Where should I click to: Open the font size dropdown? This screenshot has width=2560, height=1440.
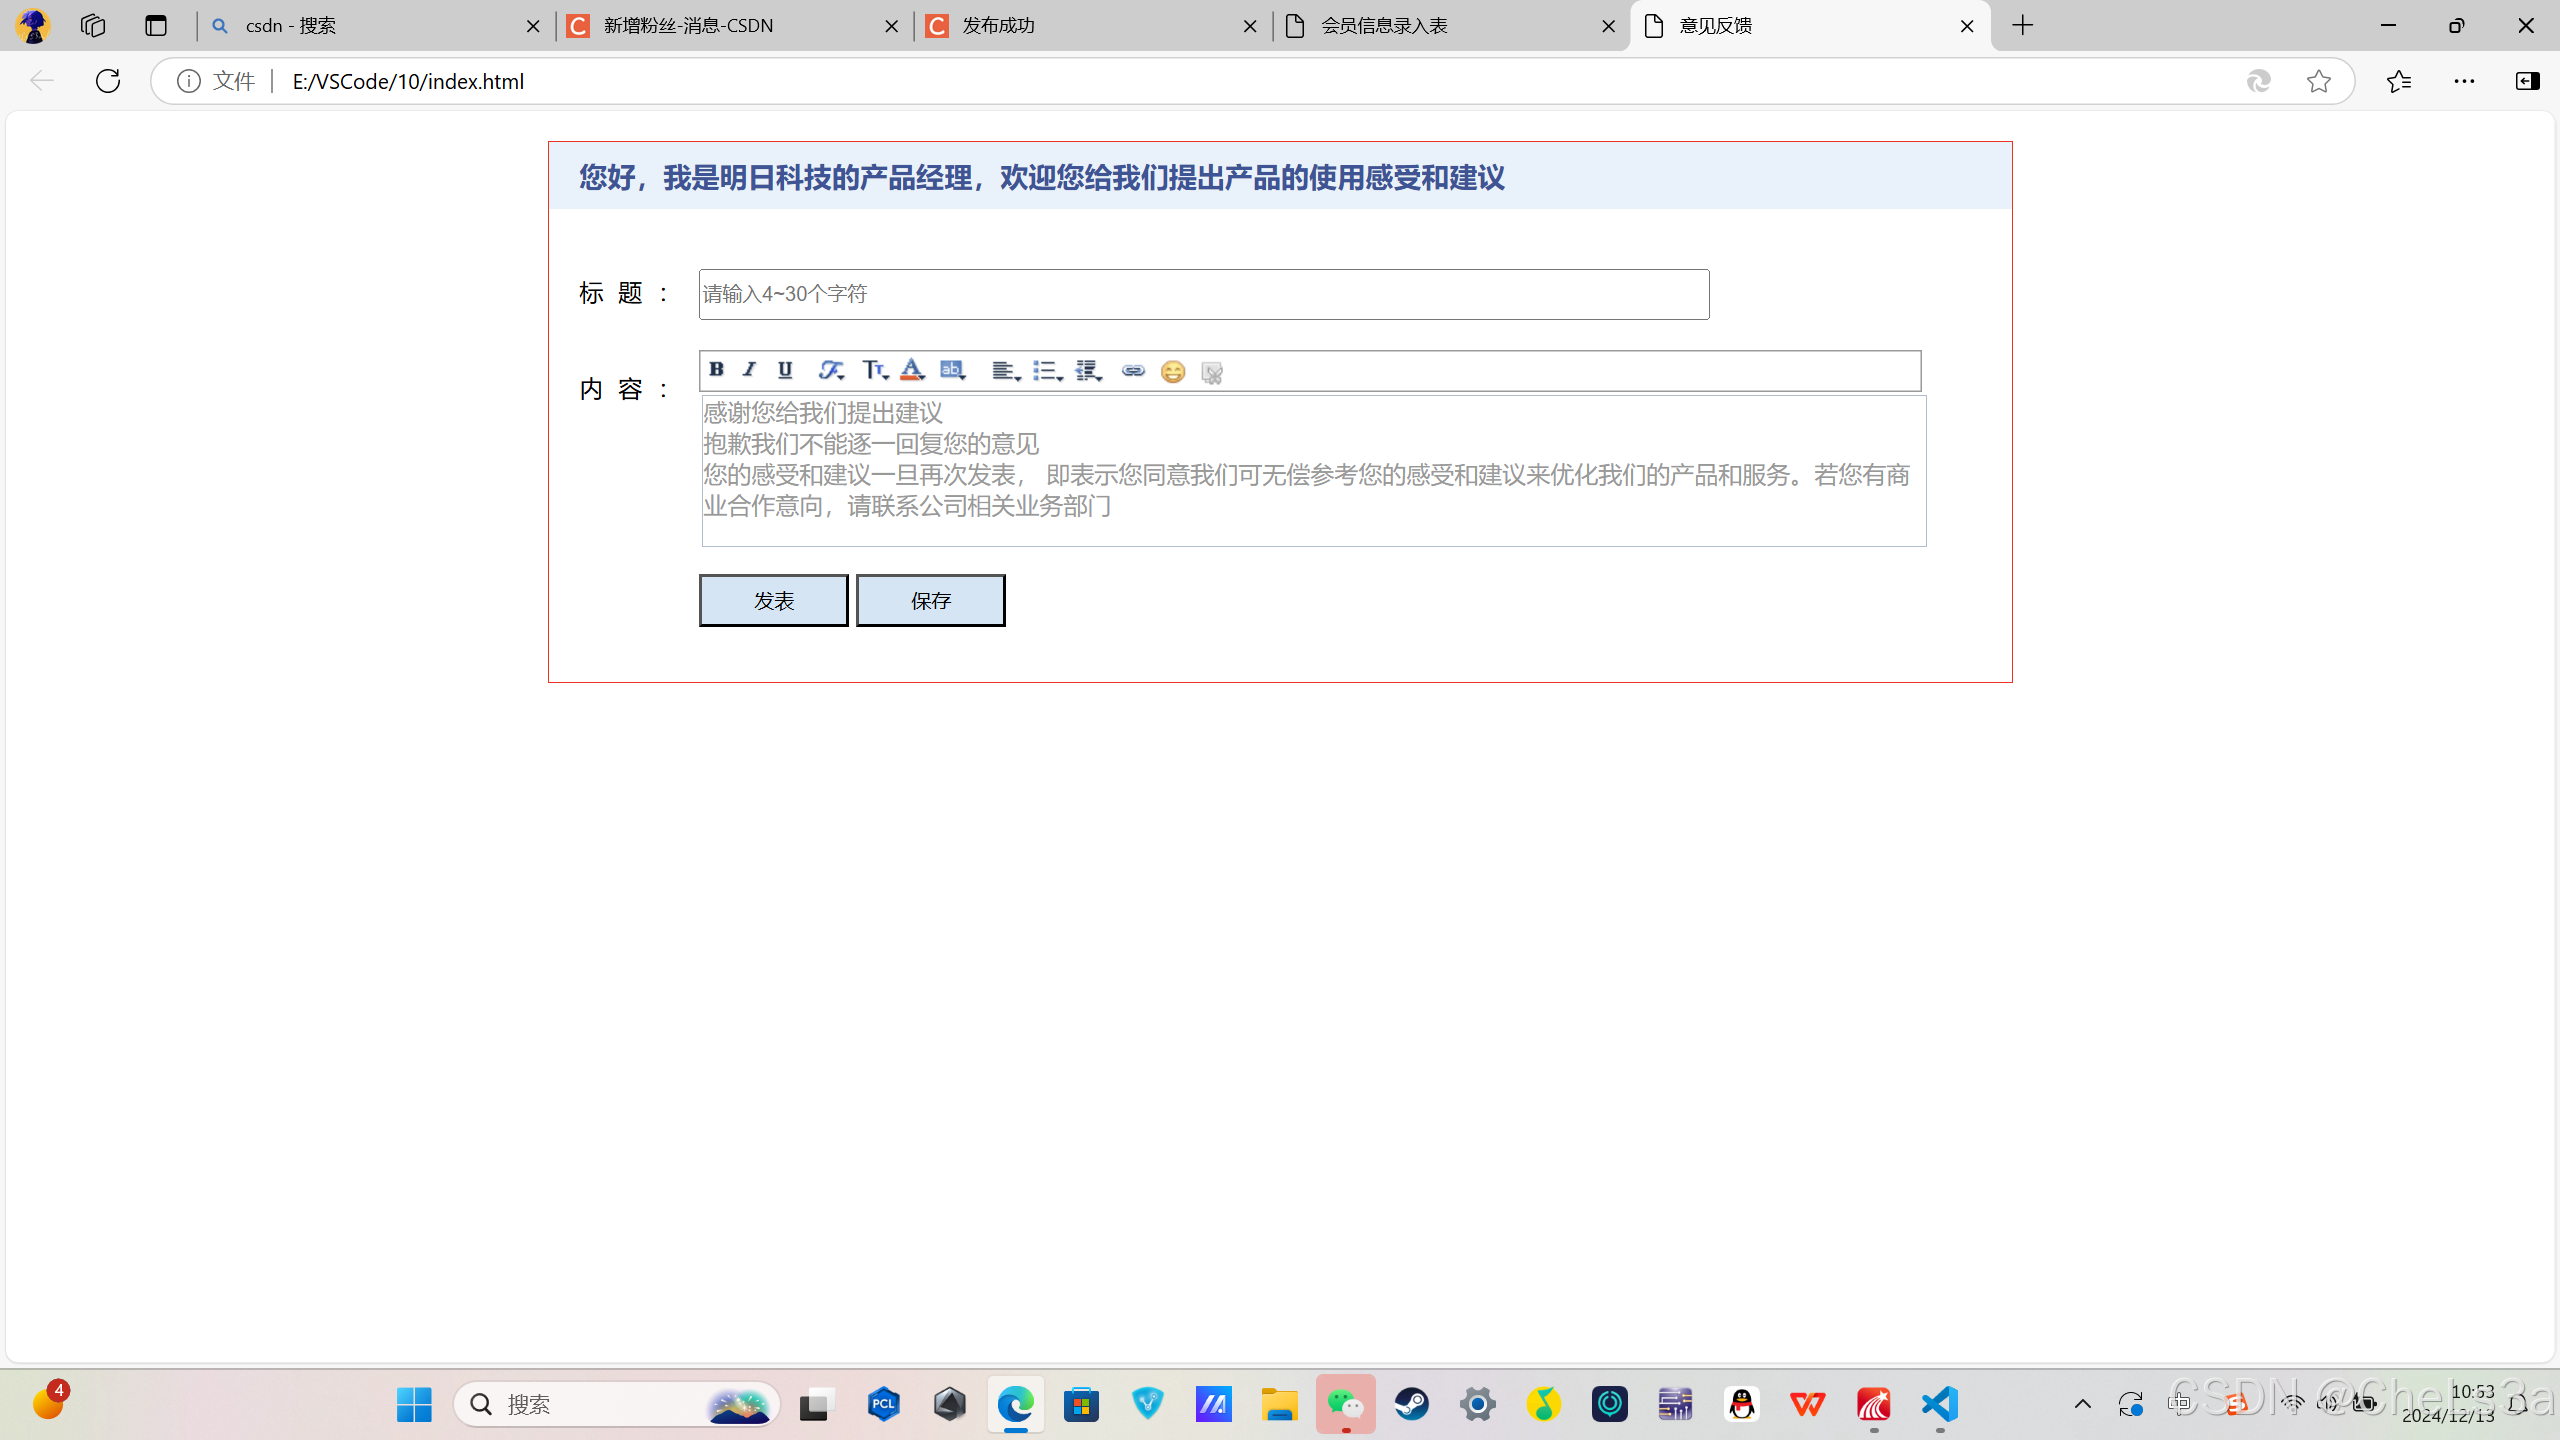click(875, 371)
